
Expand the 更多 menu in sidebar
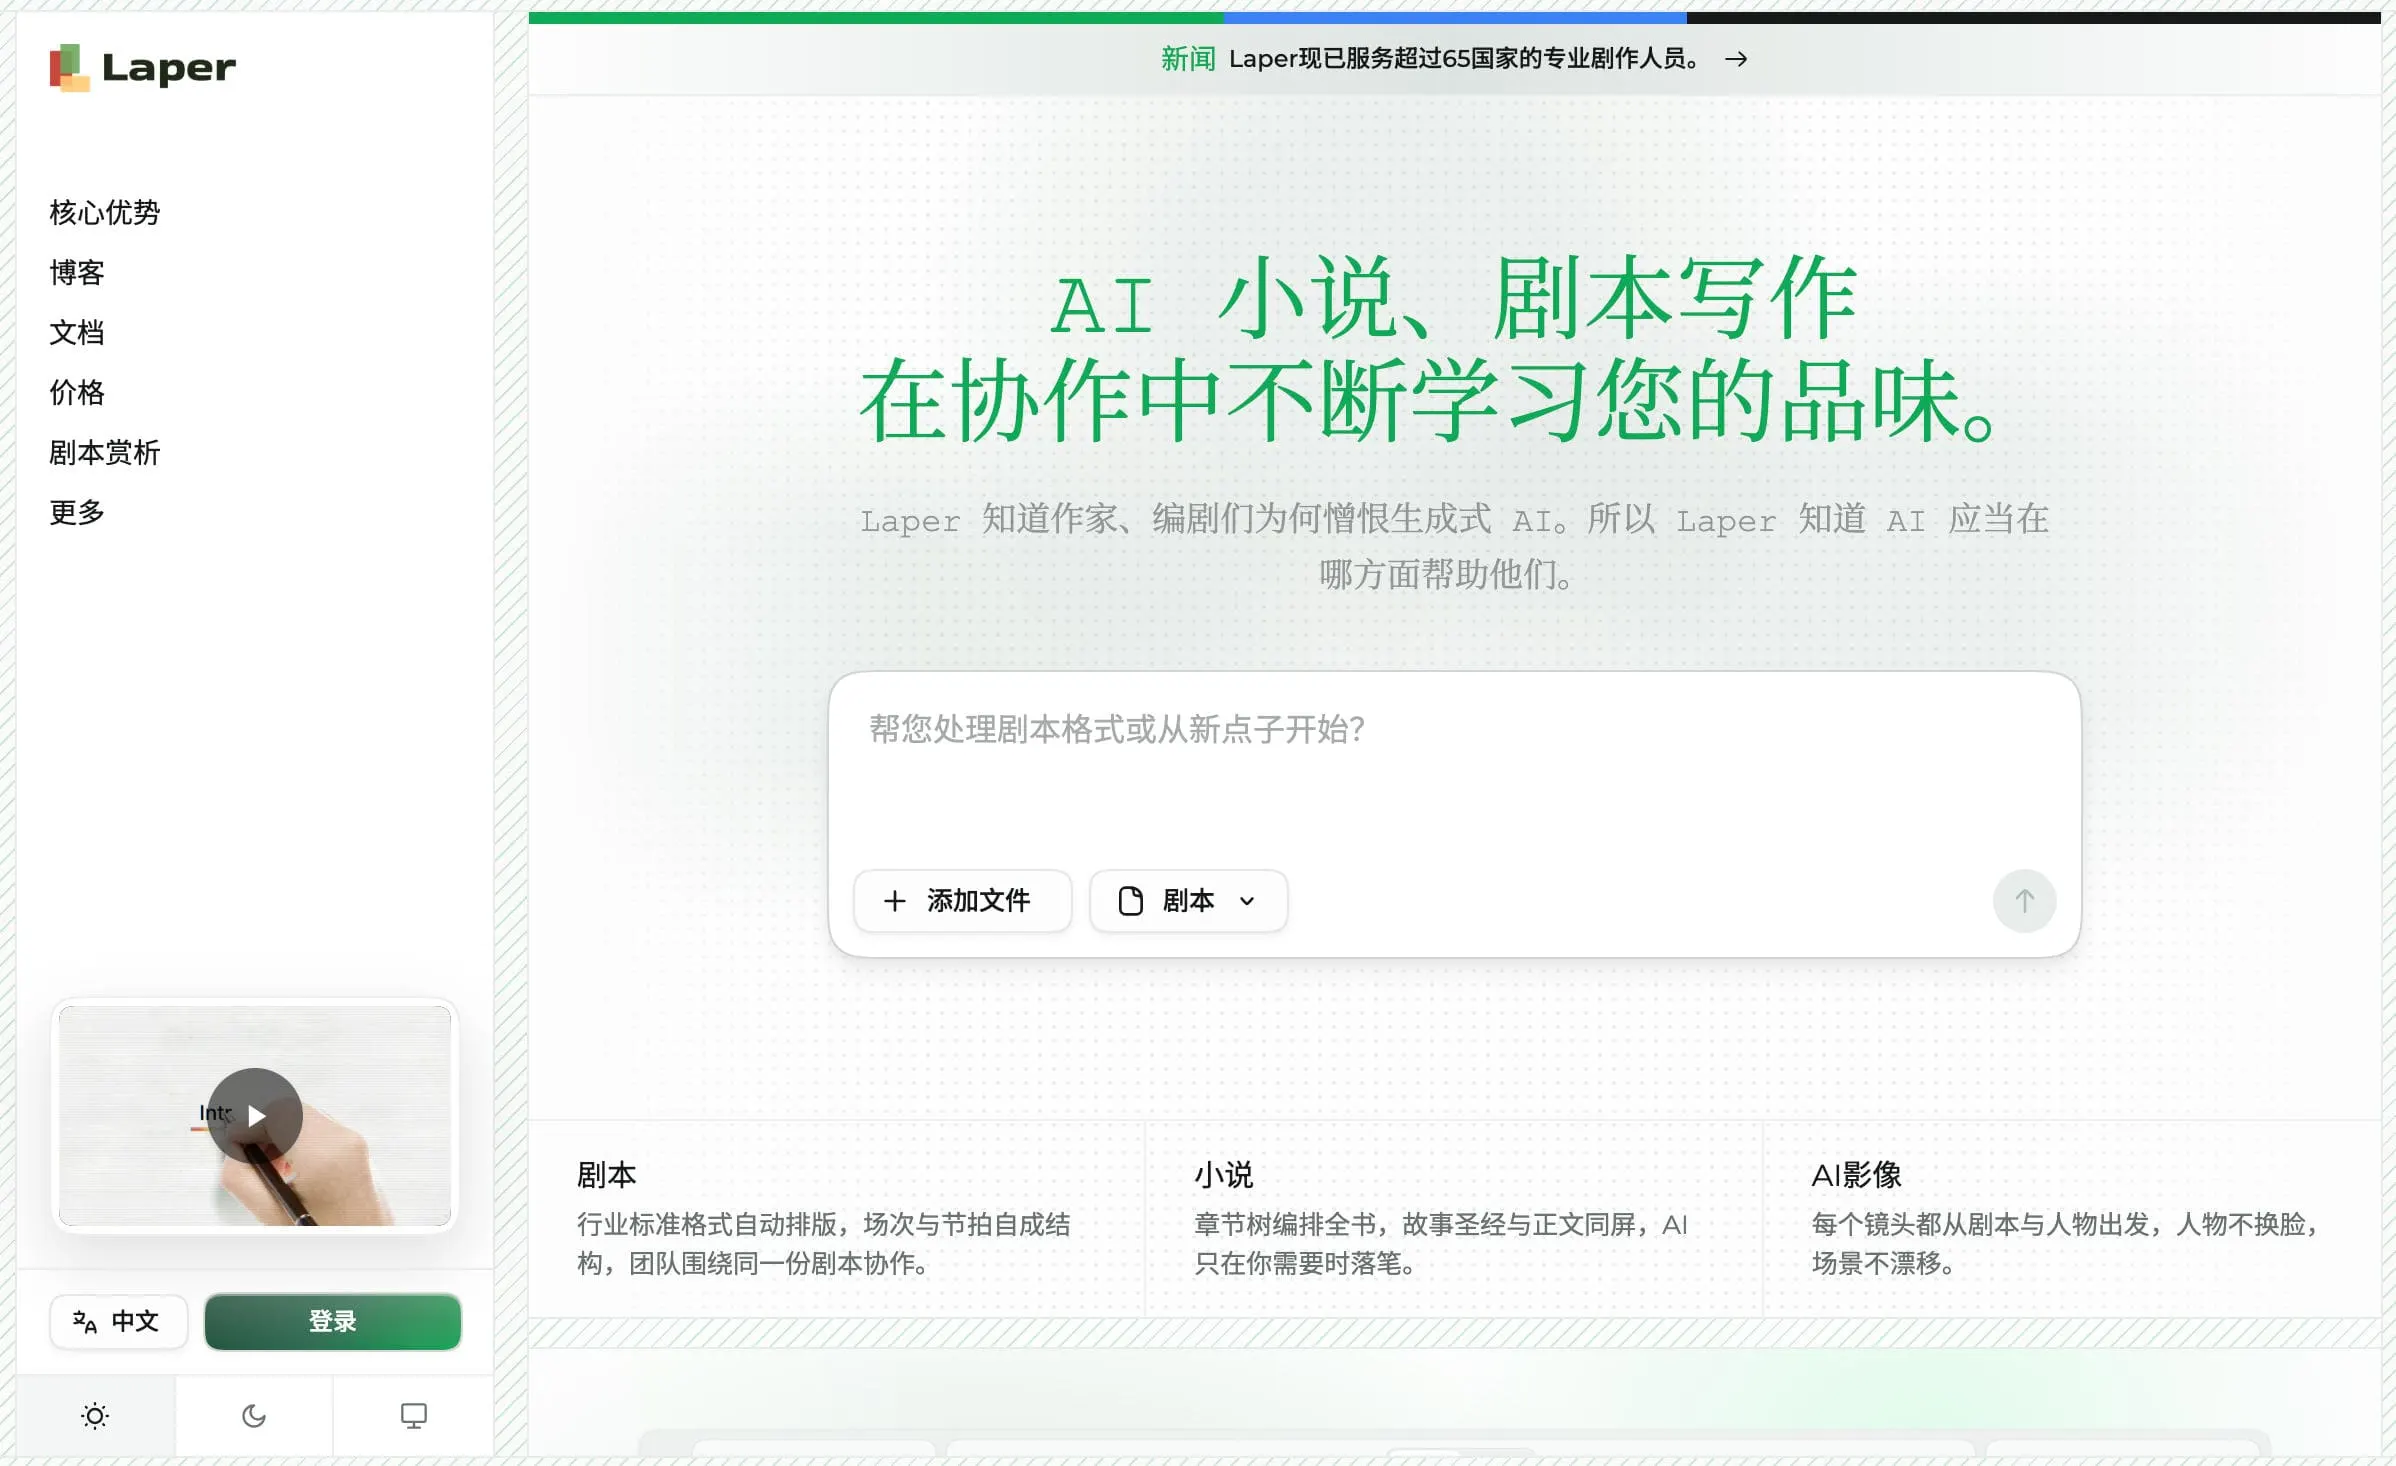tap(77, 512)
